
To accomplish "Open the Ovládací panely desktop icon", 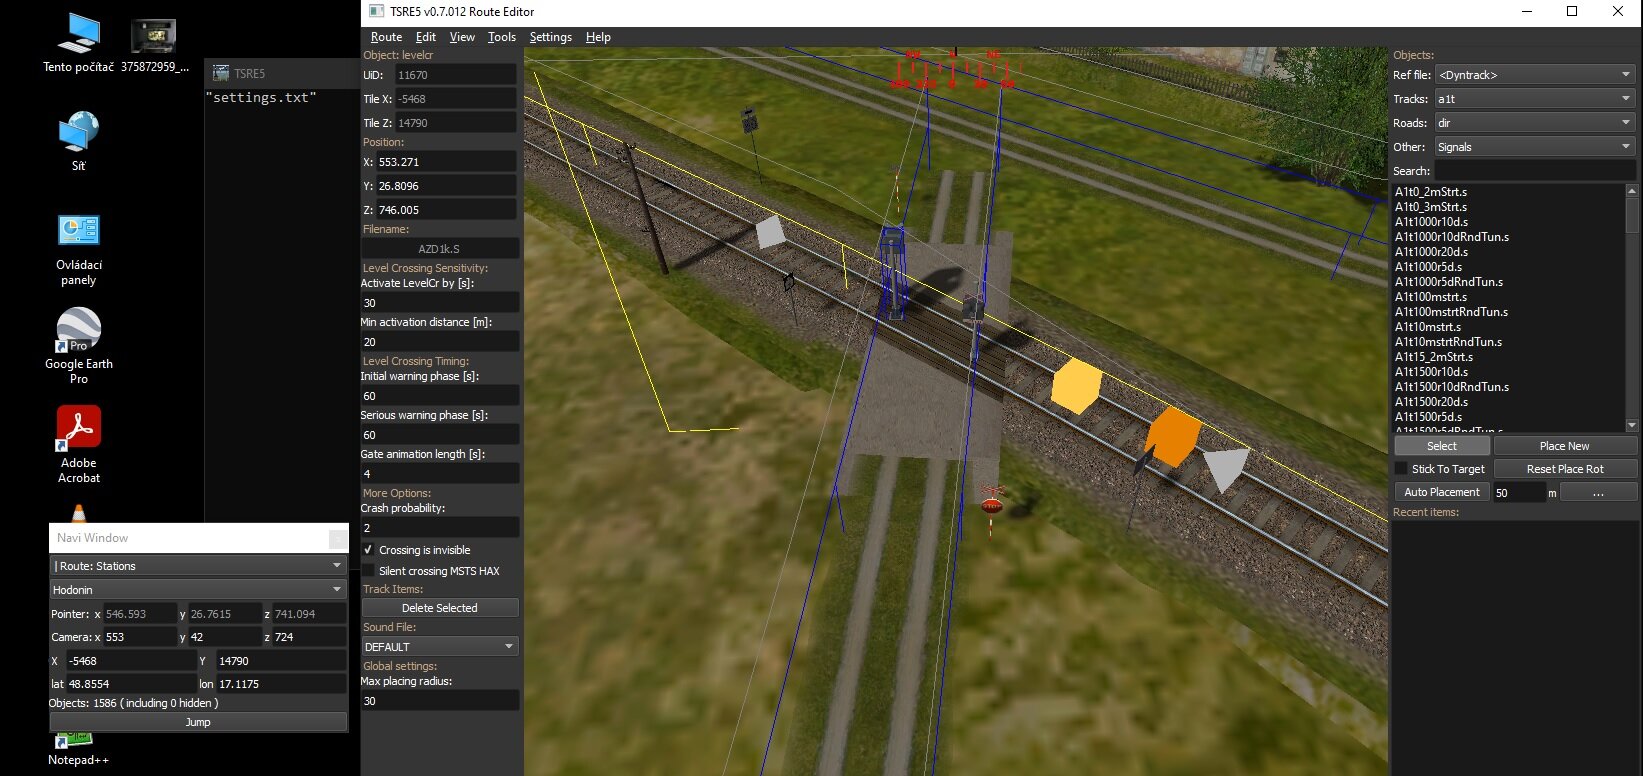I will pos(78,250).
